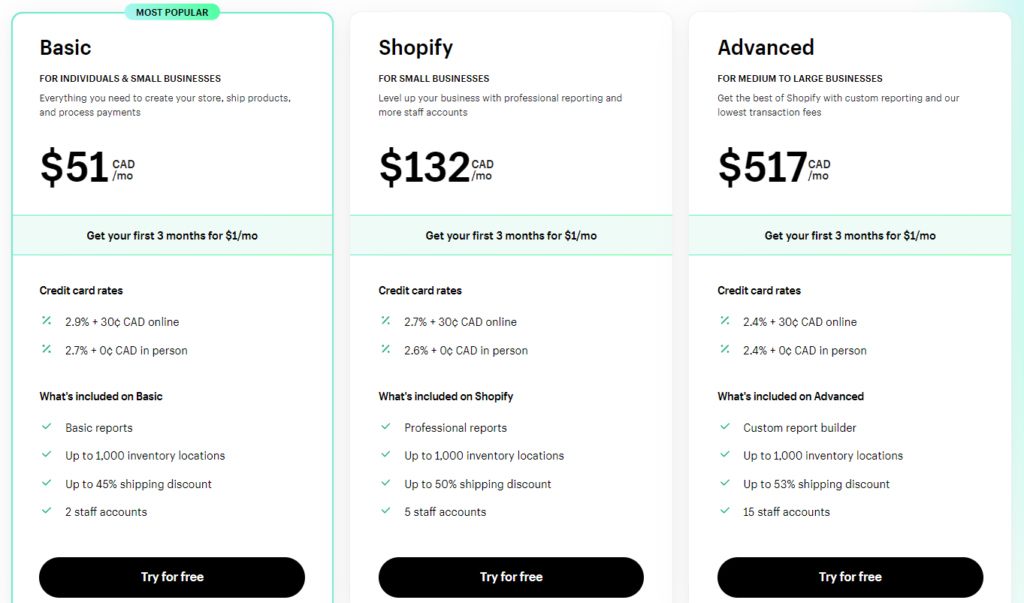Image resolution: width=1024 pixels, height=603 pixels.
Task: Click the Advanced plan $1/mo promo banner
Action: [x=850, y=235]
